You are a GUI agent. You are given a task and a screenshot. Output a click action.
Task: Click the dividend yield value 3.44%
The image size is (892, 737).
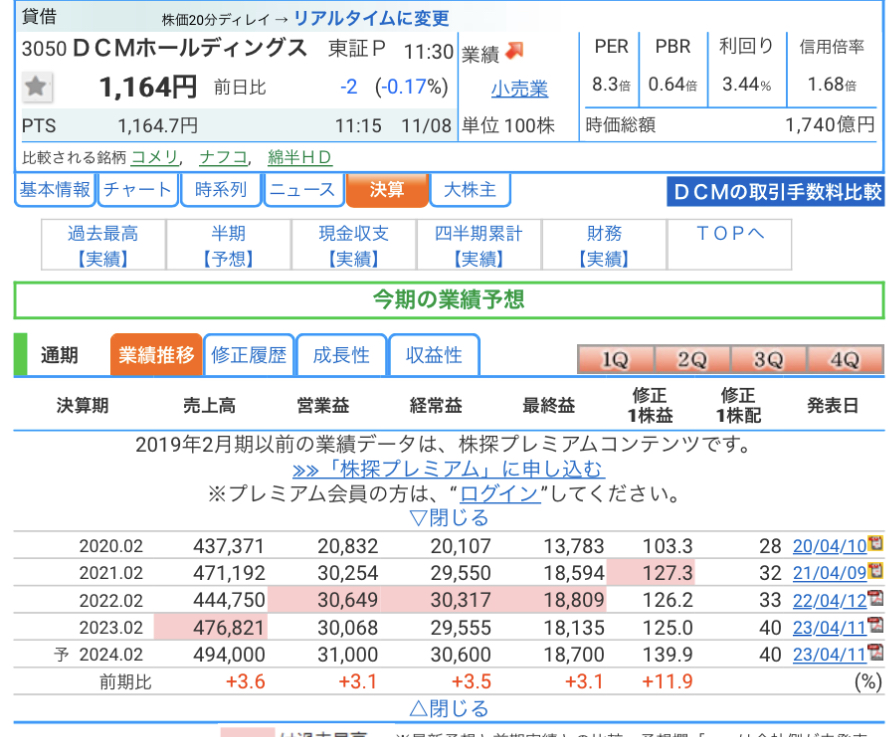[x=746, y=84]
